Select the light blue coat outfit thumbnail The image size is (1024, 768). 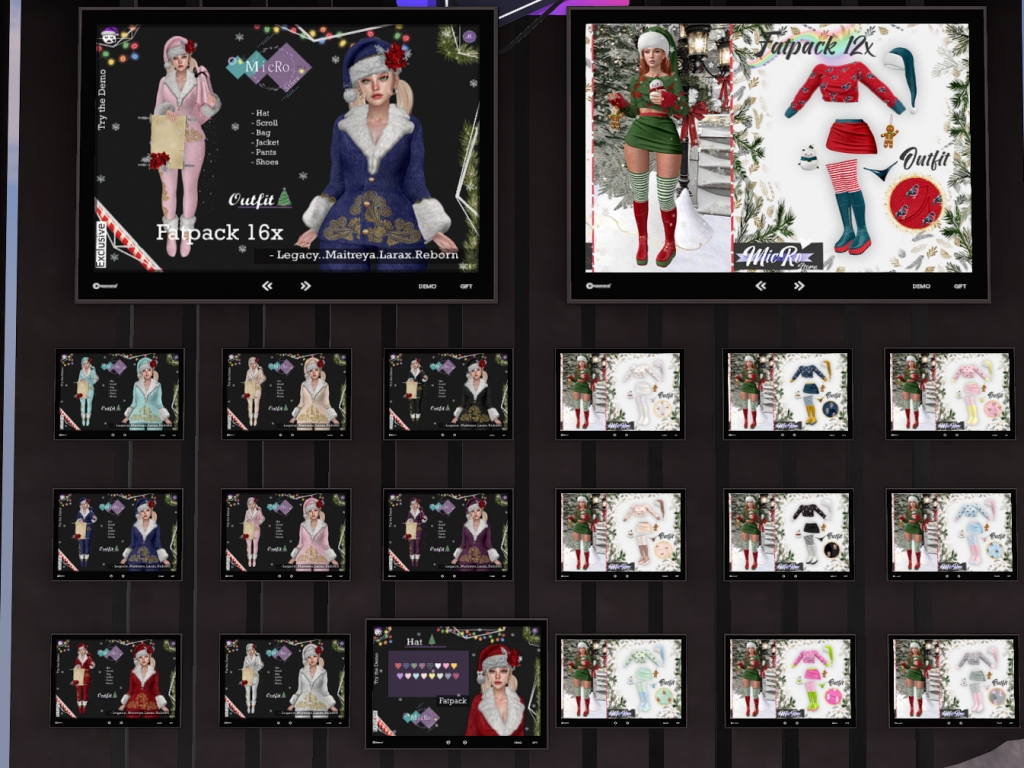pos(119,393)
